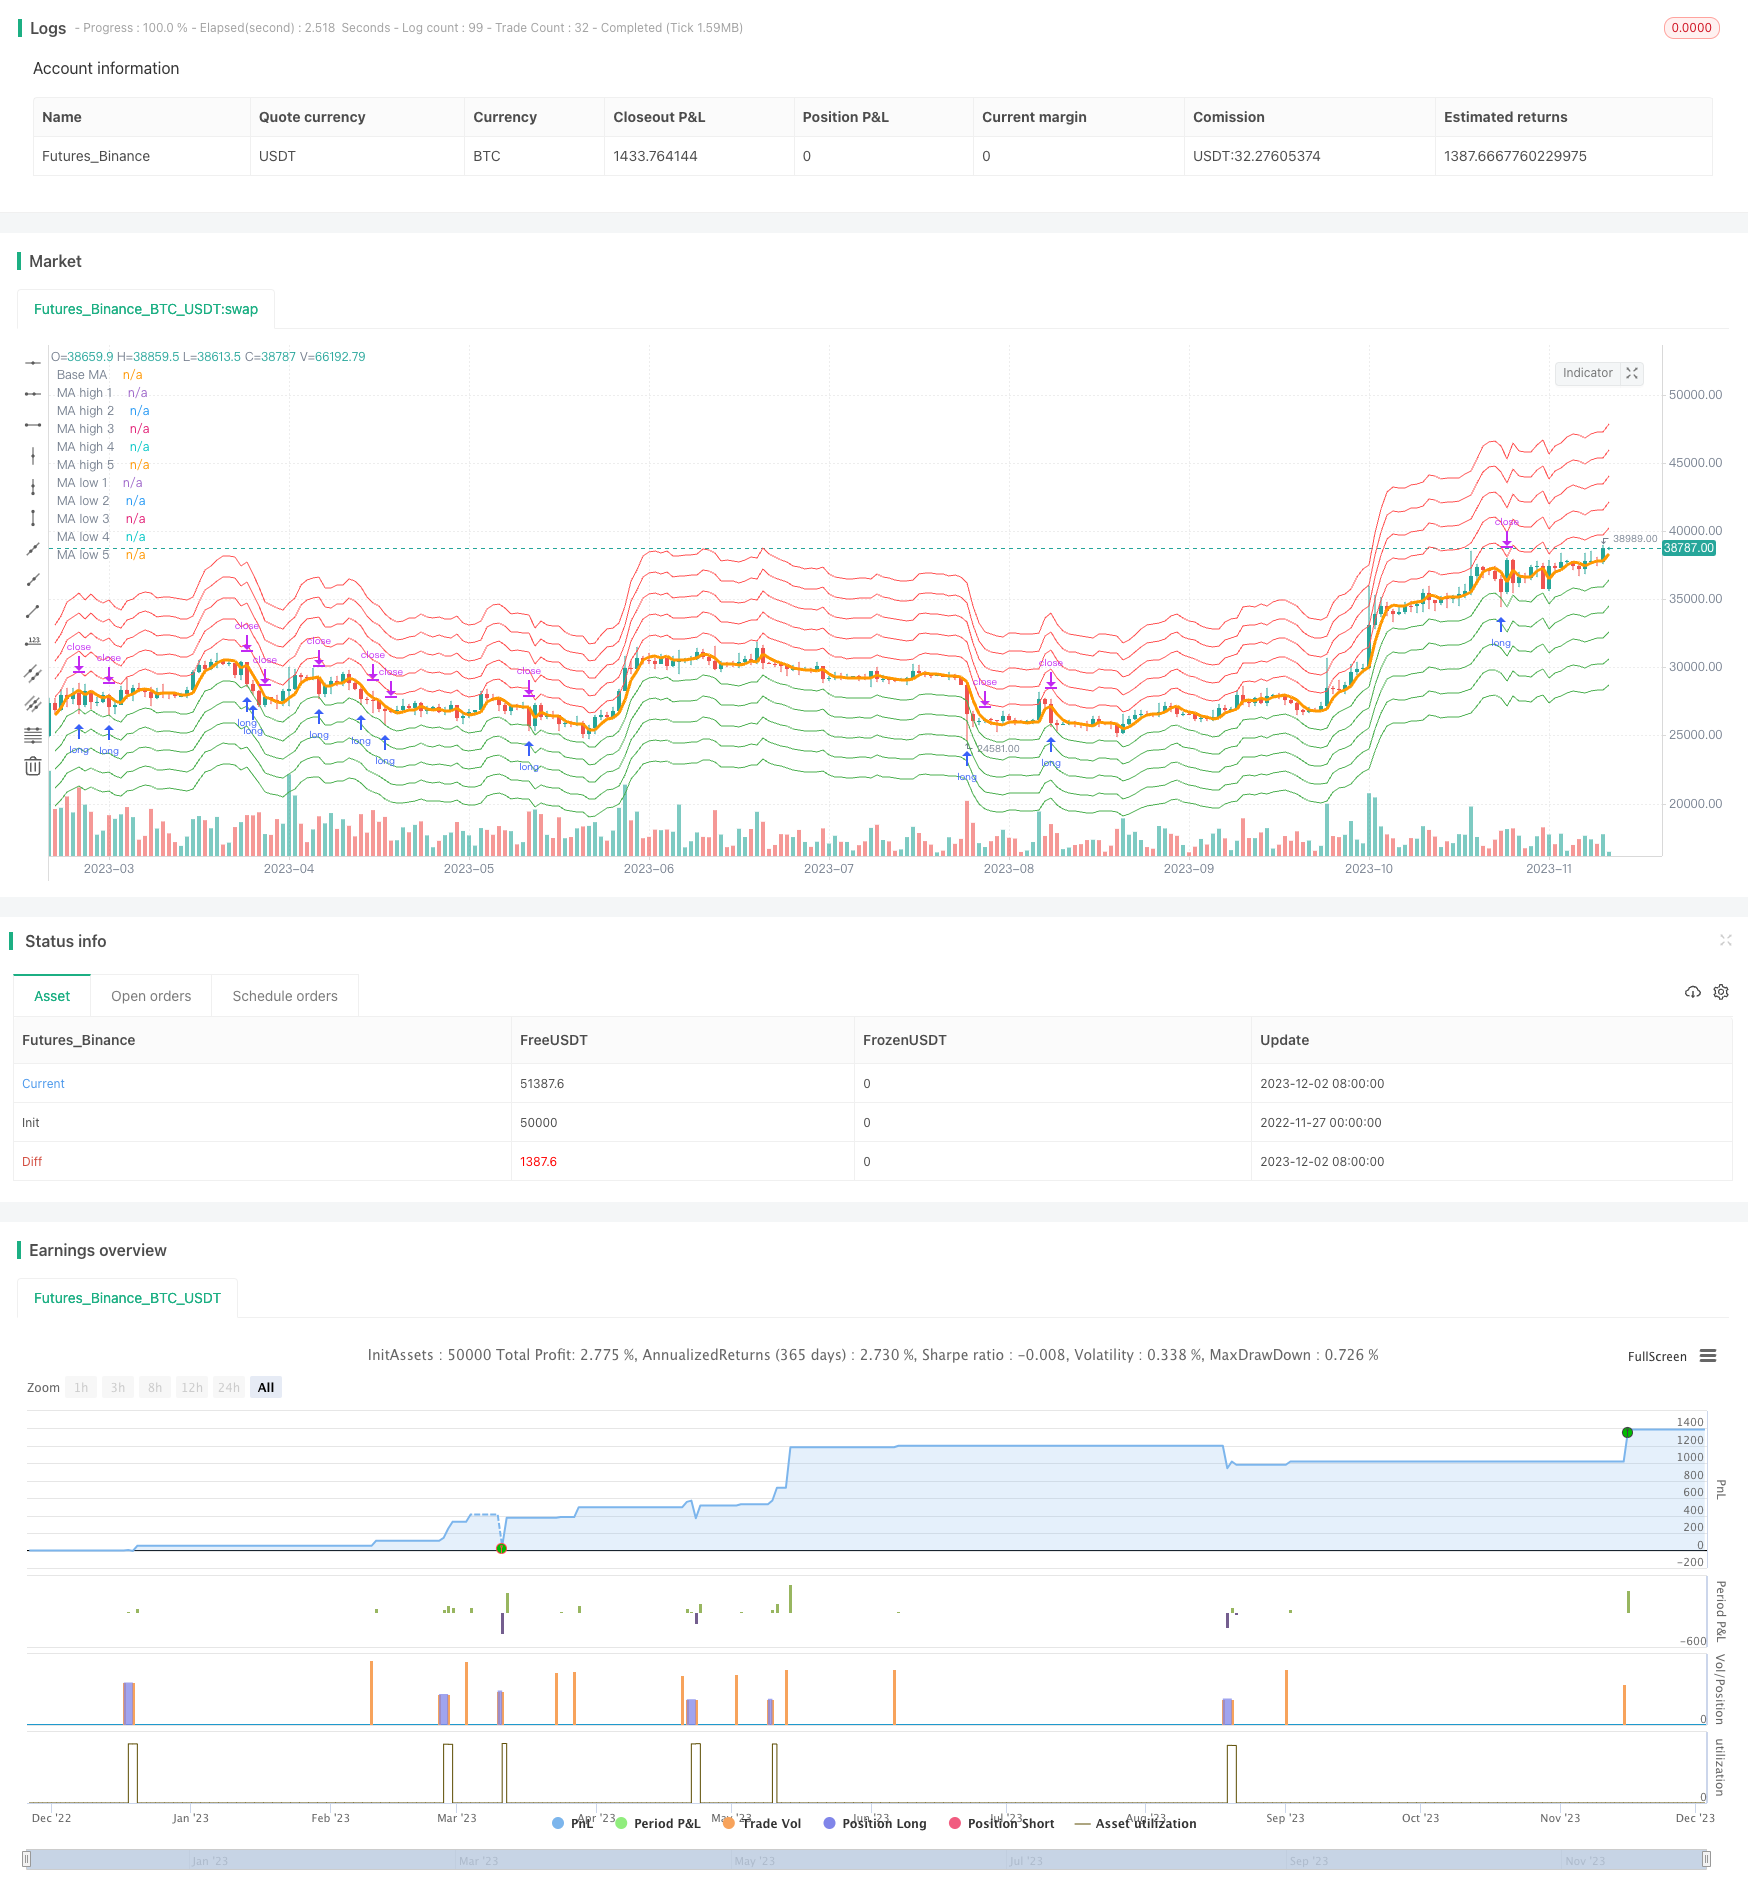1748x1898 pixels.
Task: Set zoom range to 12h
Action: tap(192, 1387)
